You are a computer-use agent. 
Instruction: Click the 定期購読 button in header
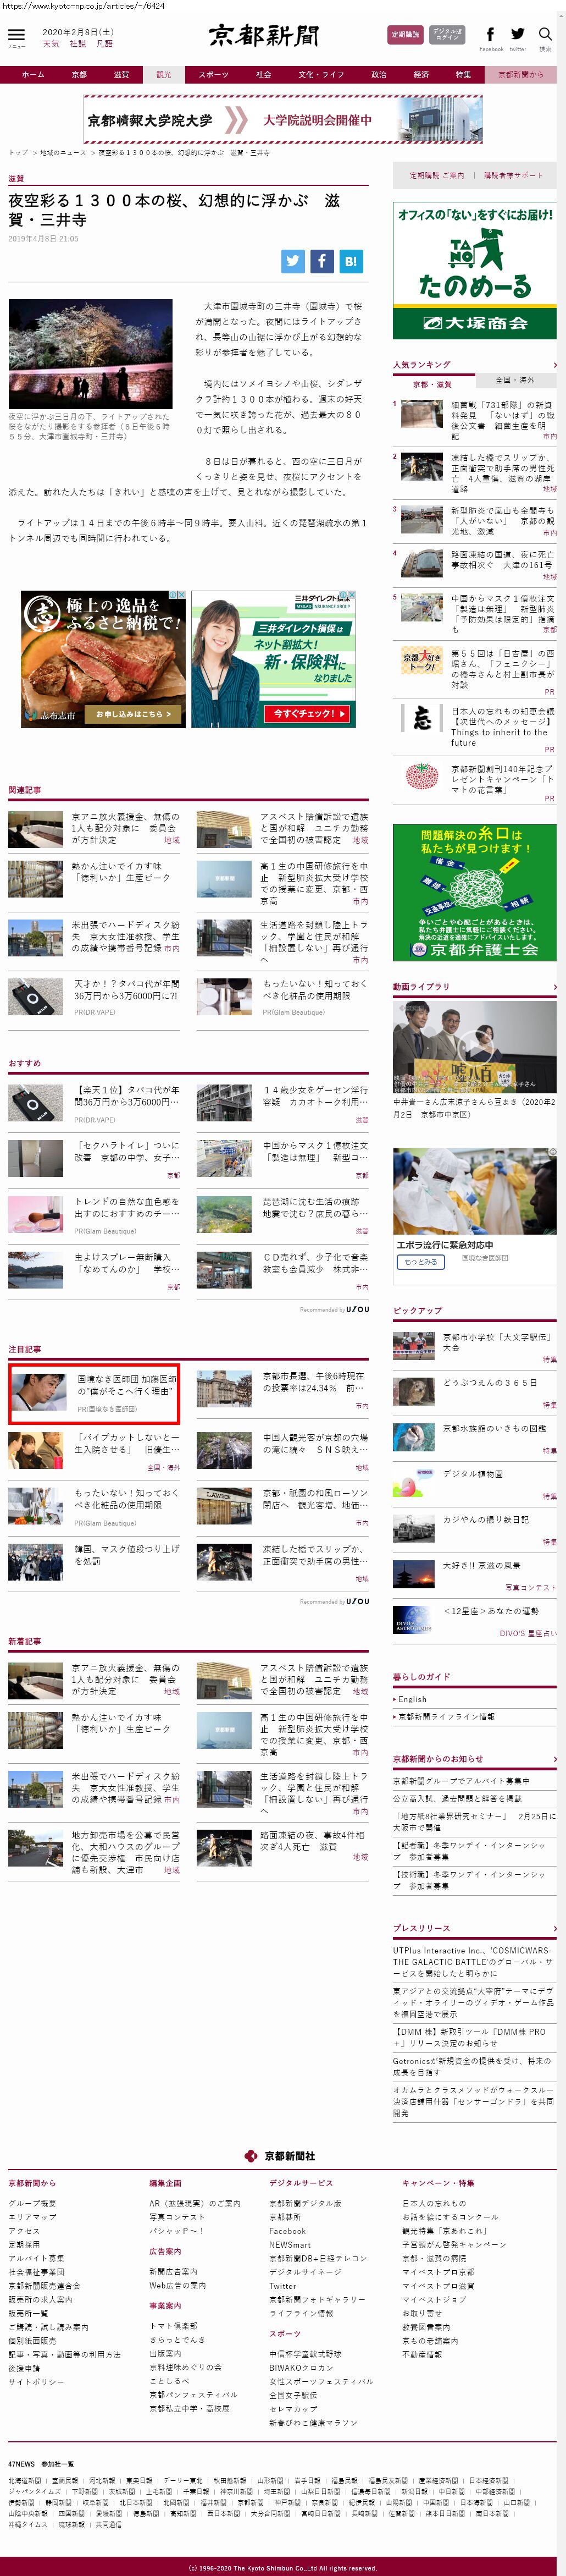pyautogui.click(x=404, y=35)
